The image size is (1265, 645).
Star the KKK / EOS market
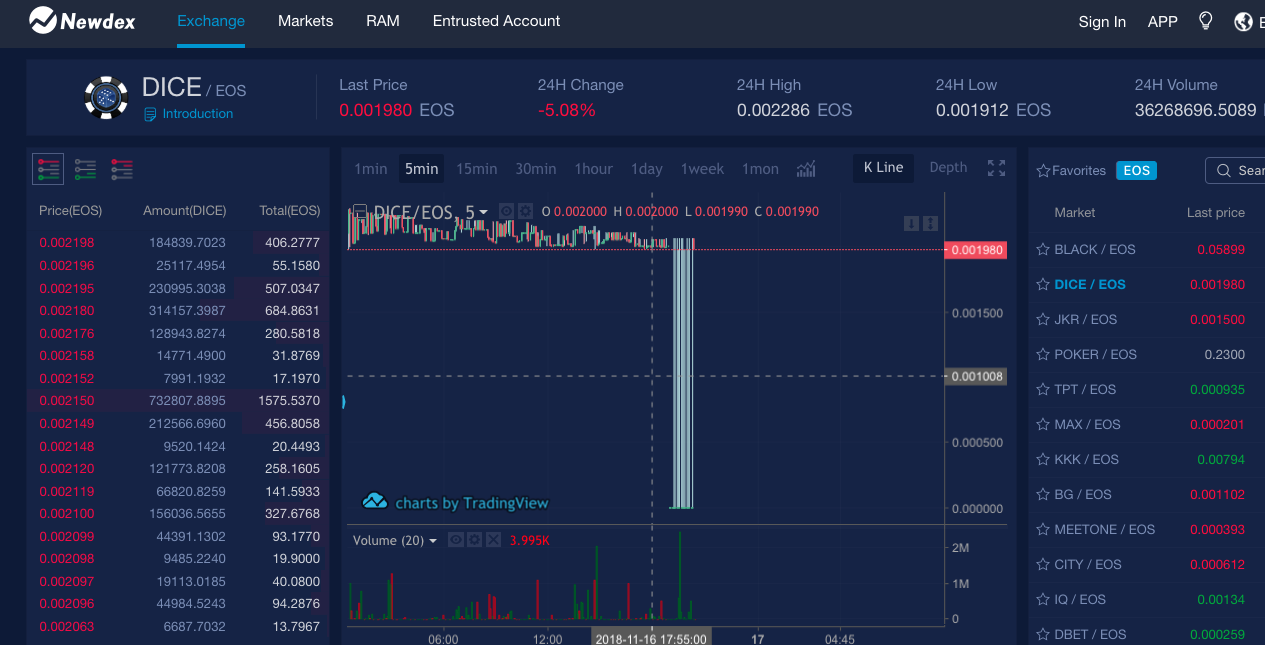click(1043, 460)
